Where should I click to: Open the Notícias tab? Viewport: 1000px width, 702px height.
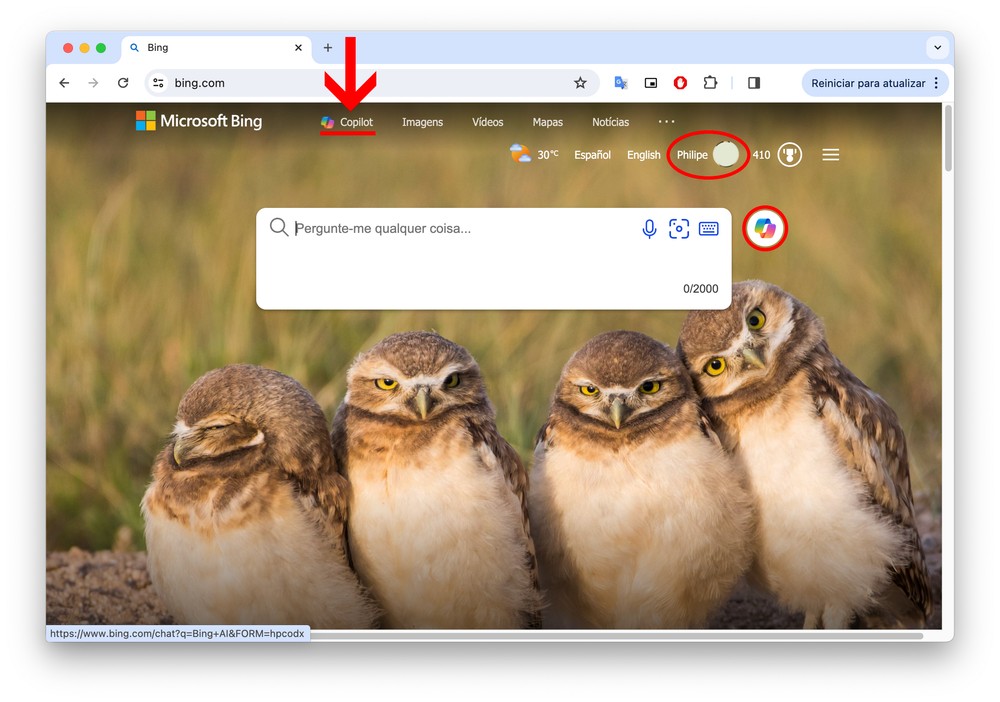click(x=610, y=122)
